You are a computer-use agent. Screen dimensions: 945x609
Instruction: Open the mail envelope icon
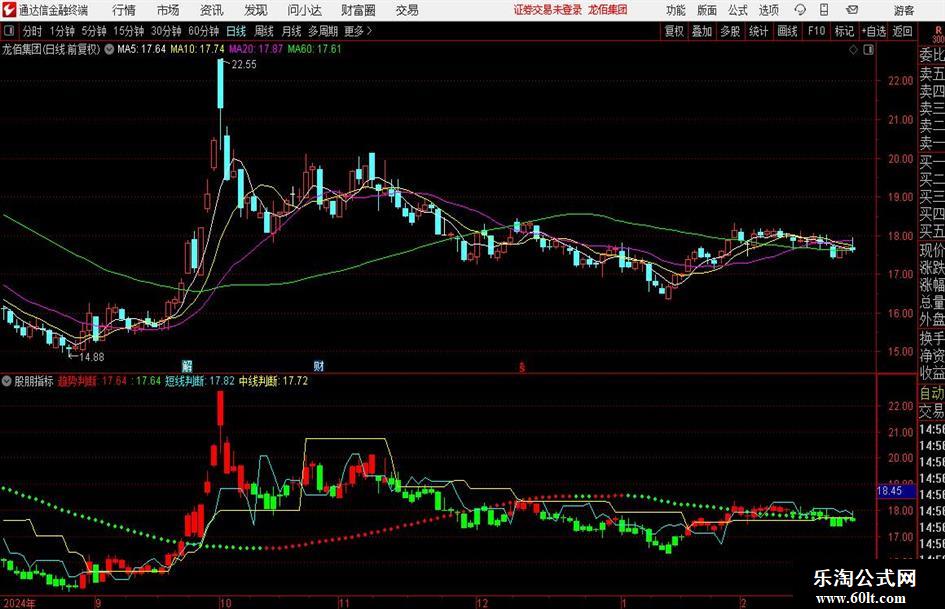coord(852,10)
